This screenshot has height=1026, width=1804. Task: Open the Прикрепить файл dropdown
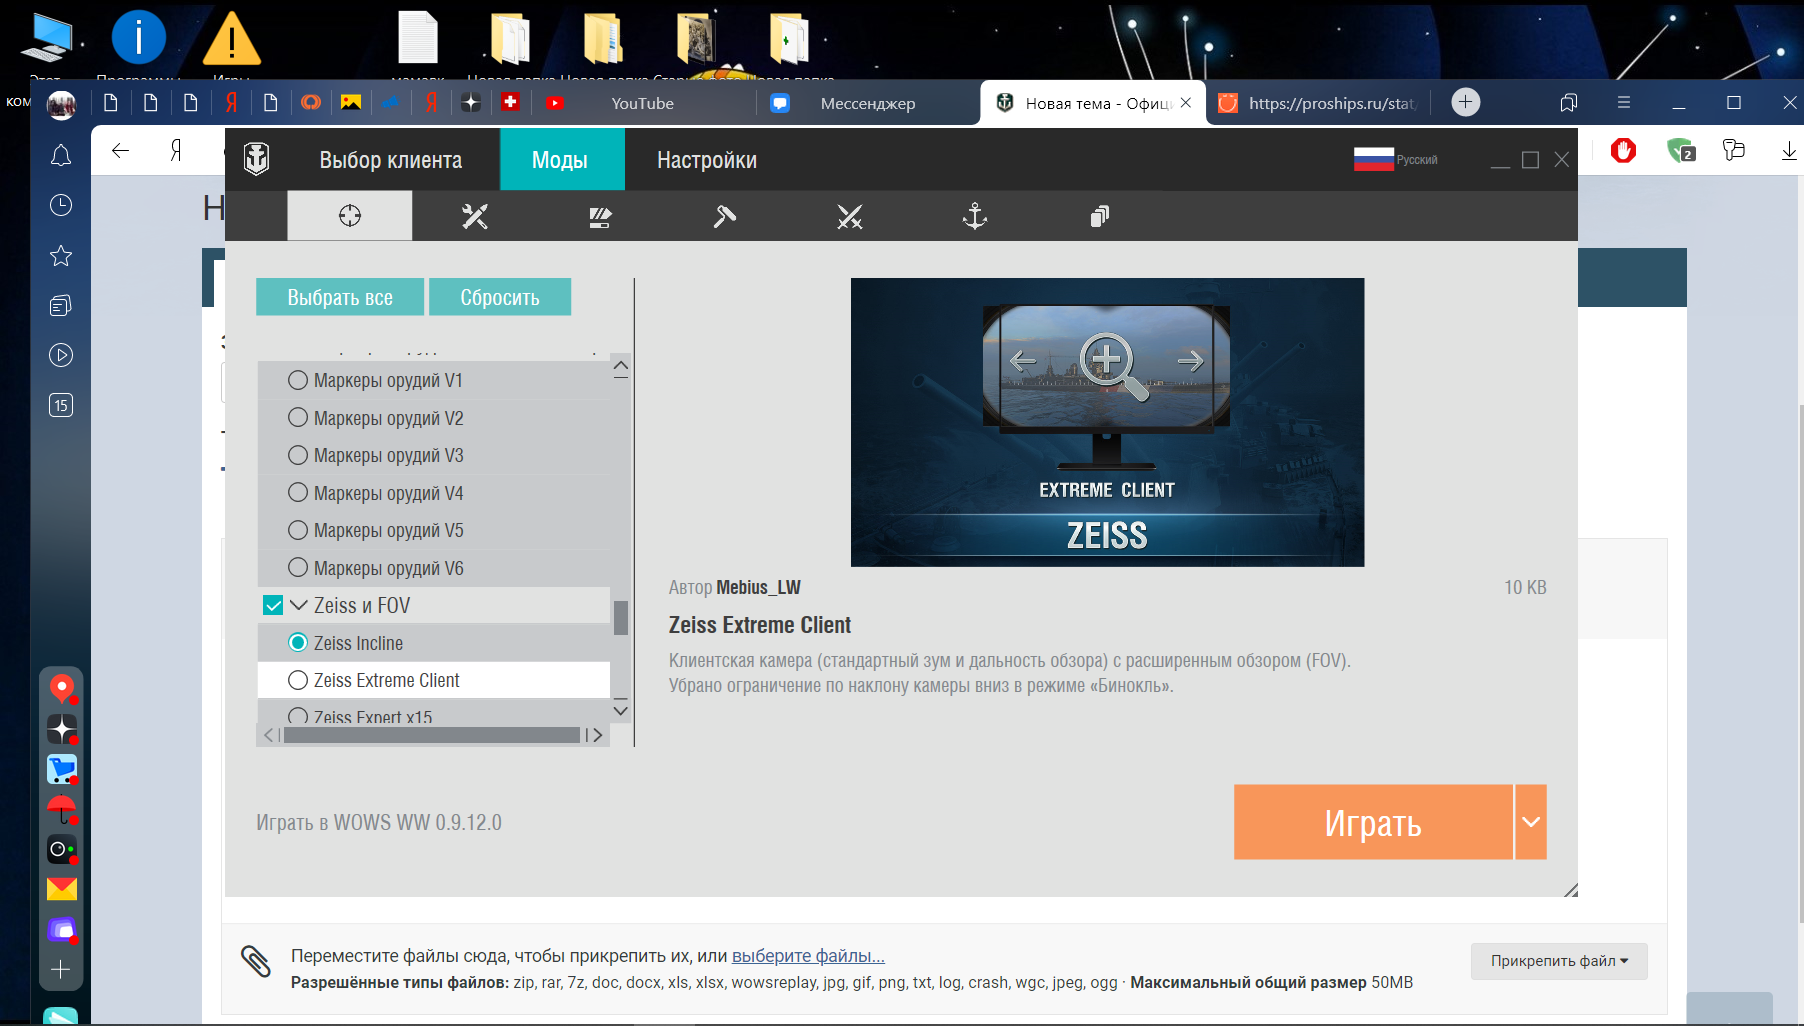[1559, 961]
